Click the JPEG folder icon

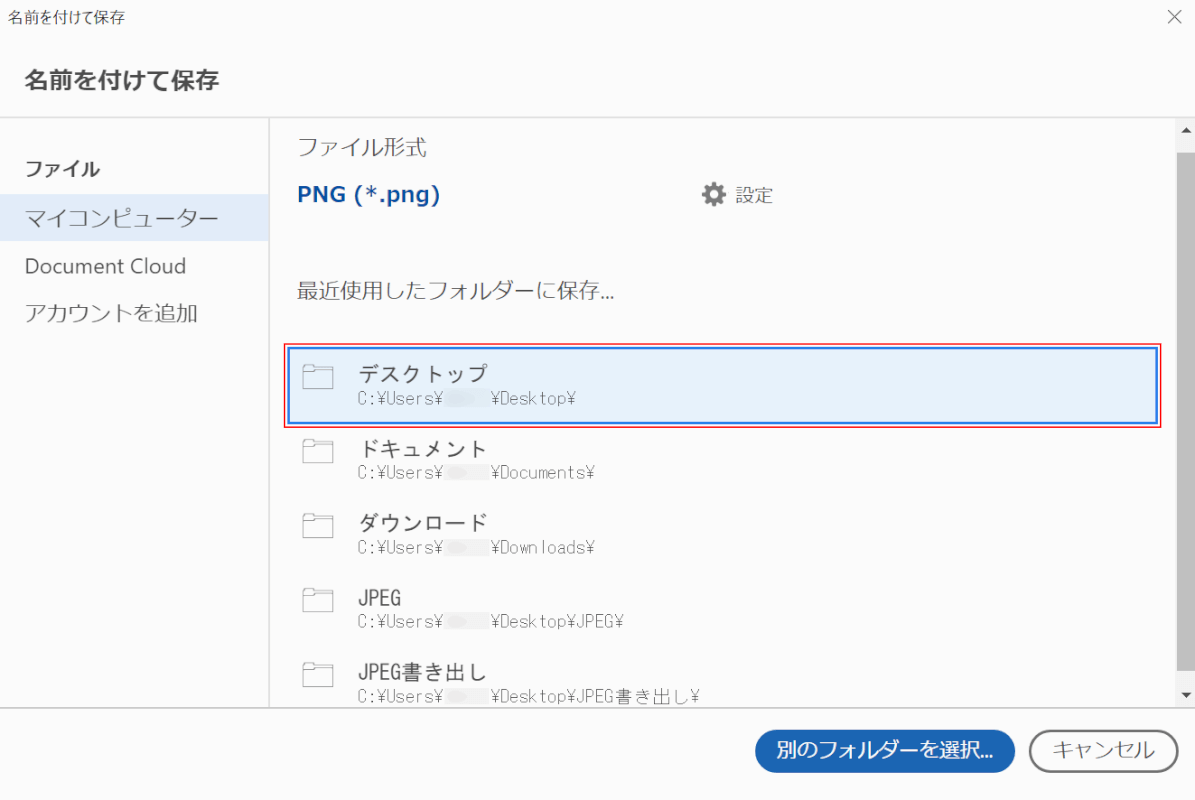318,600
